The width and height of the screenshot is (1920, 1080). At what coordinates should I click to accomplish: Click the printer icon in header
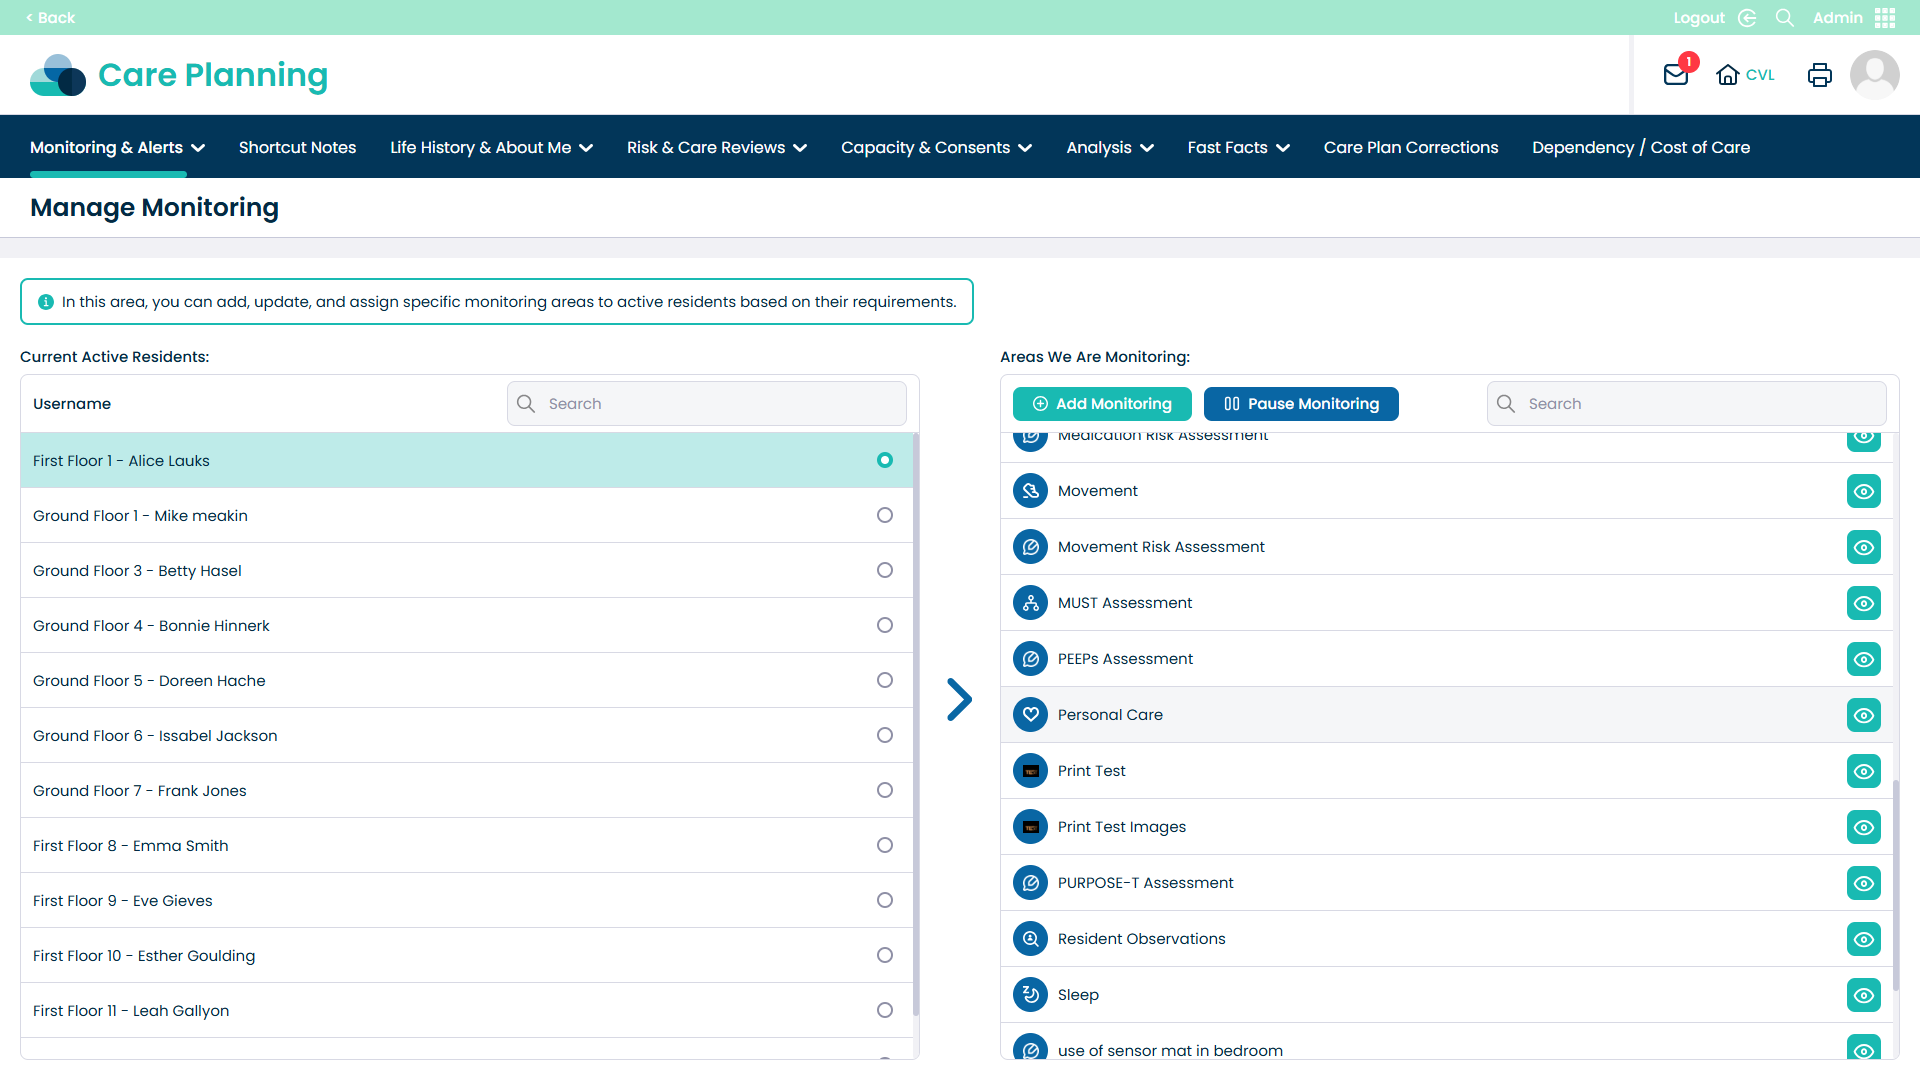point(1819,75)
